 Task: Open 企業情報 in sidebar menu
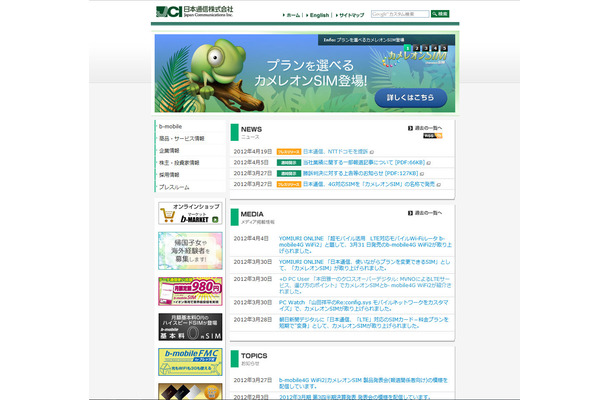click(169, 151)
